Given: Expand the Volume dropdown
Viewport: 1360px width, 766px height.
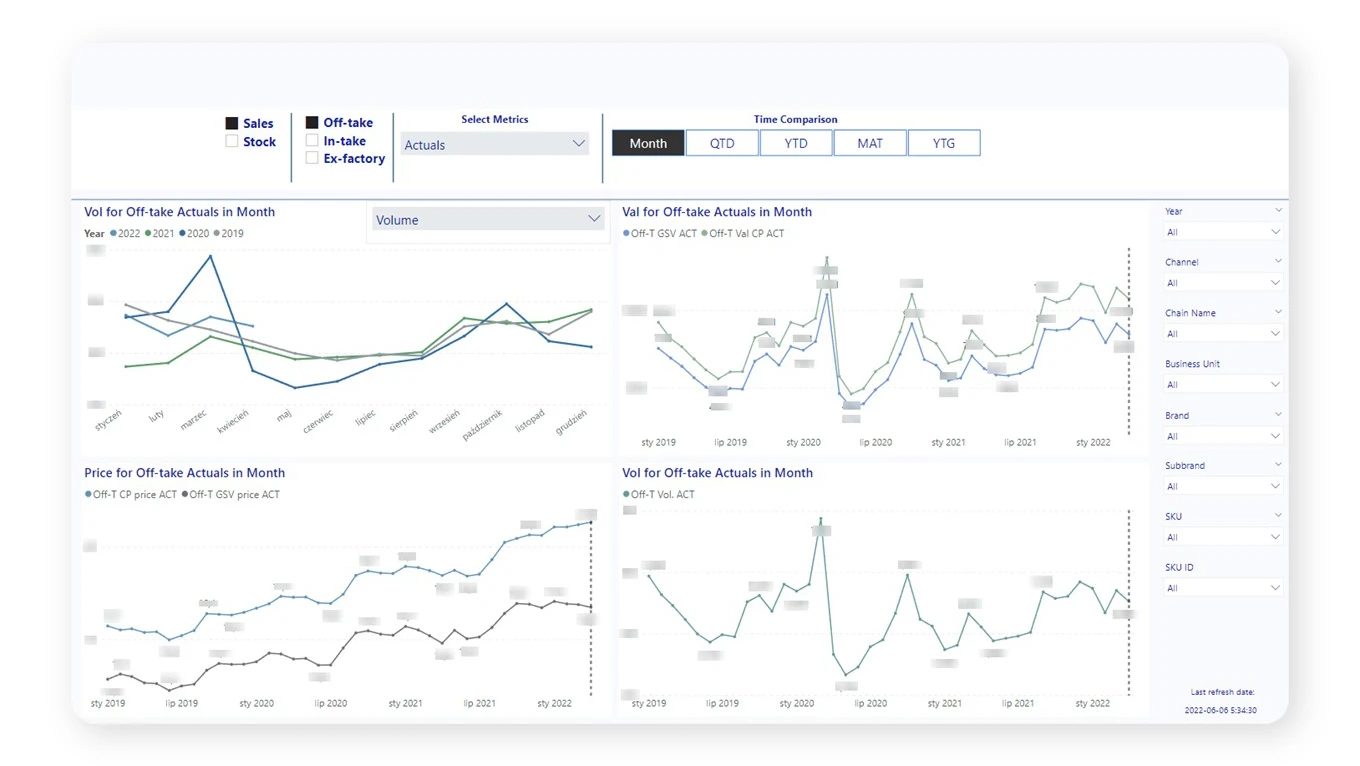Looking at the screenshot, I should [x=488, y=220].
